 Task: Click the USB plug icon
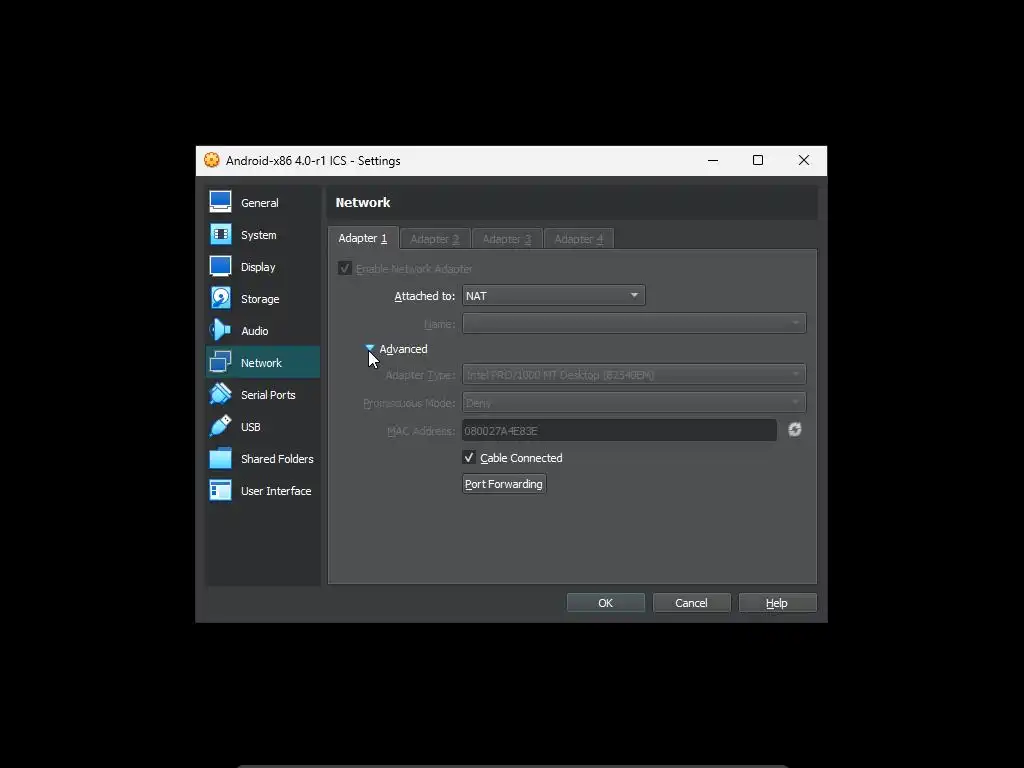point(220,426)
